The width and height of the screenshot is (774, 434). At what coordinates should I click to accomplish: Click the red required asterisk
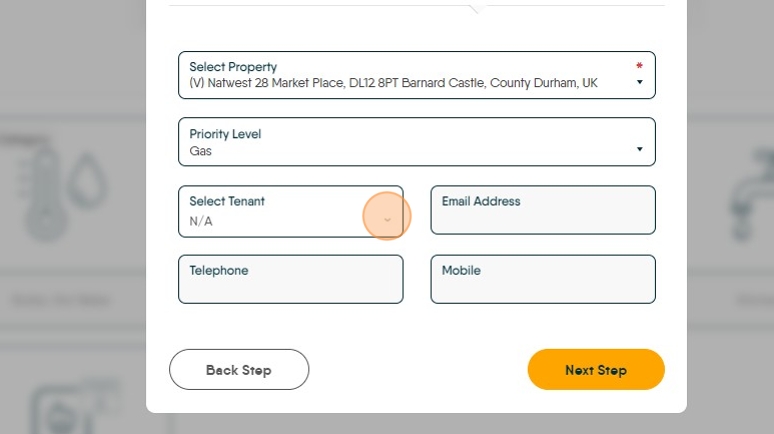pyautogui.click(x=639, y=65)
